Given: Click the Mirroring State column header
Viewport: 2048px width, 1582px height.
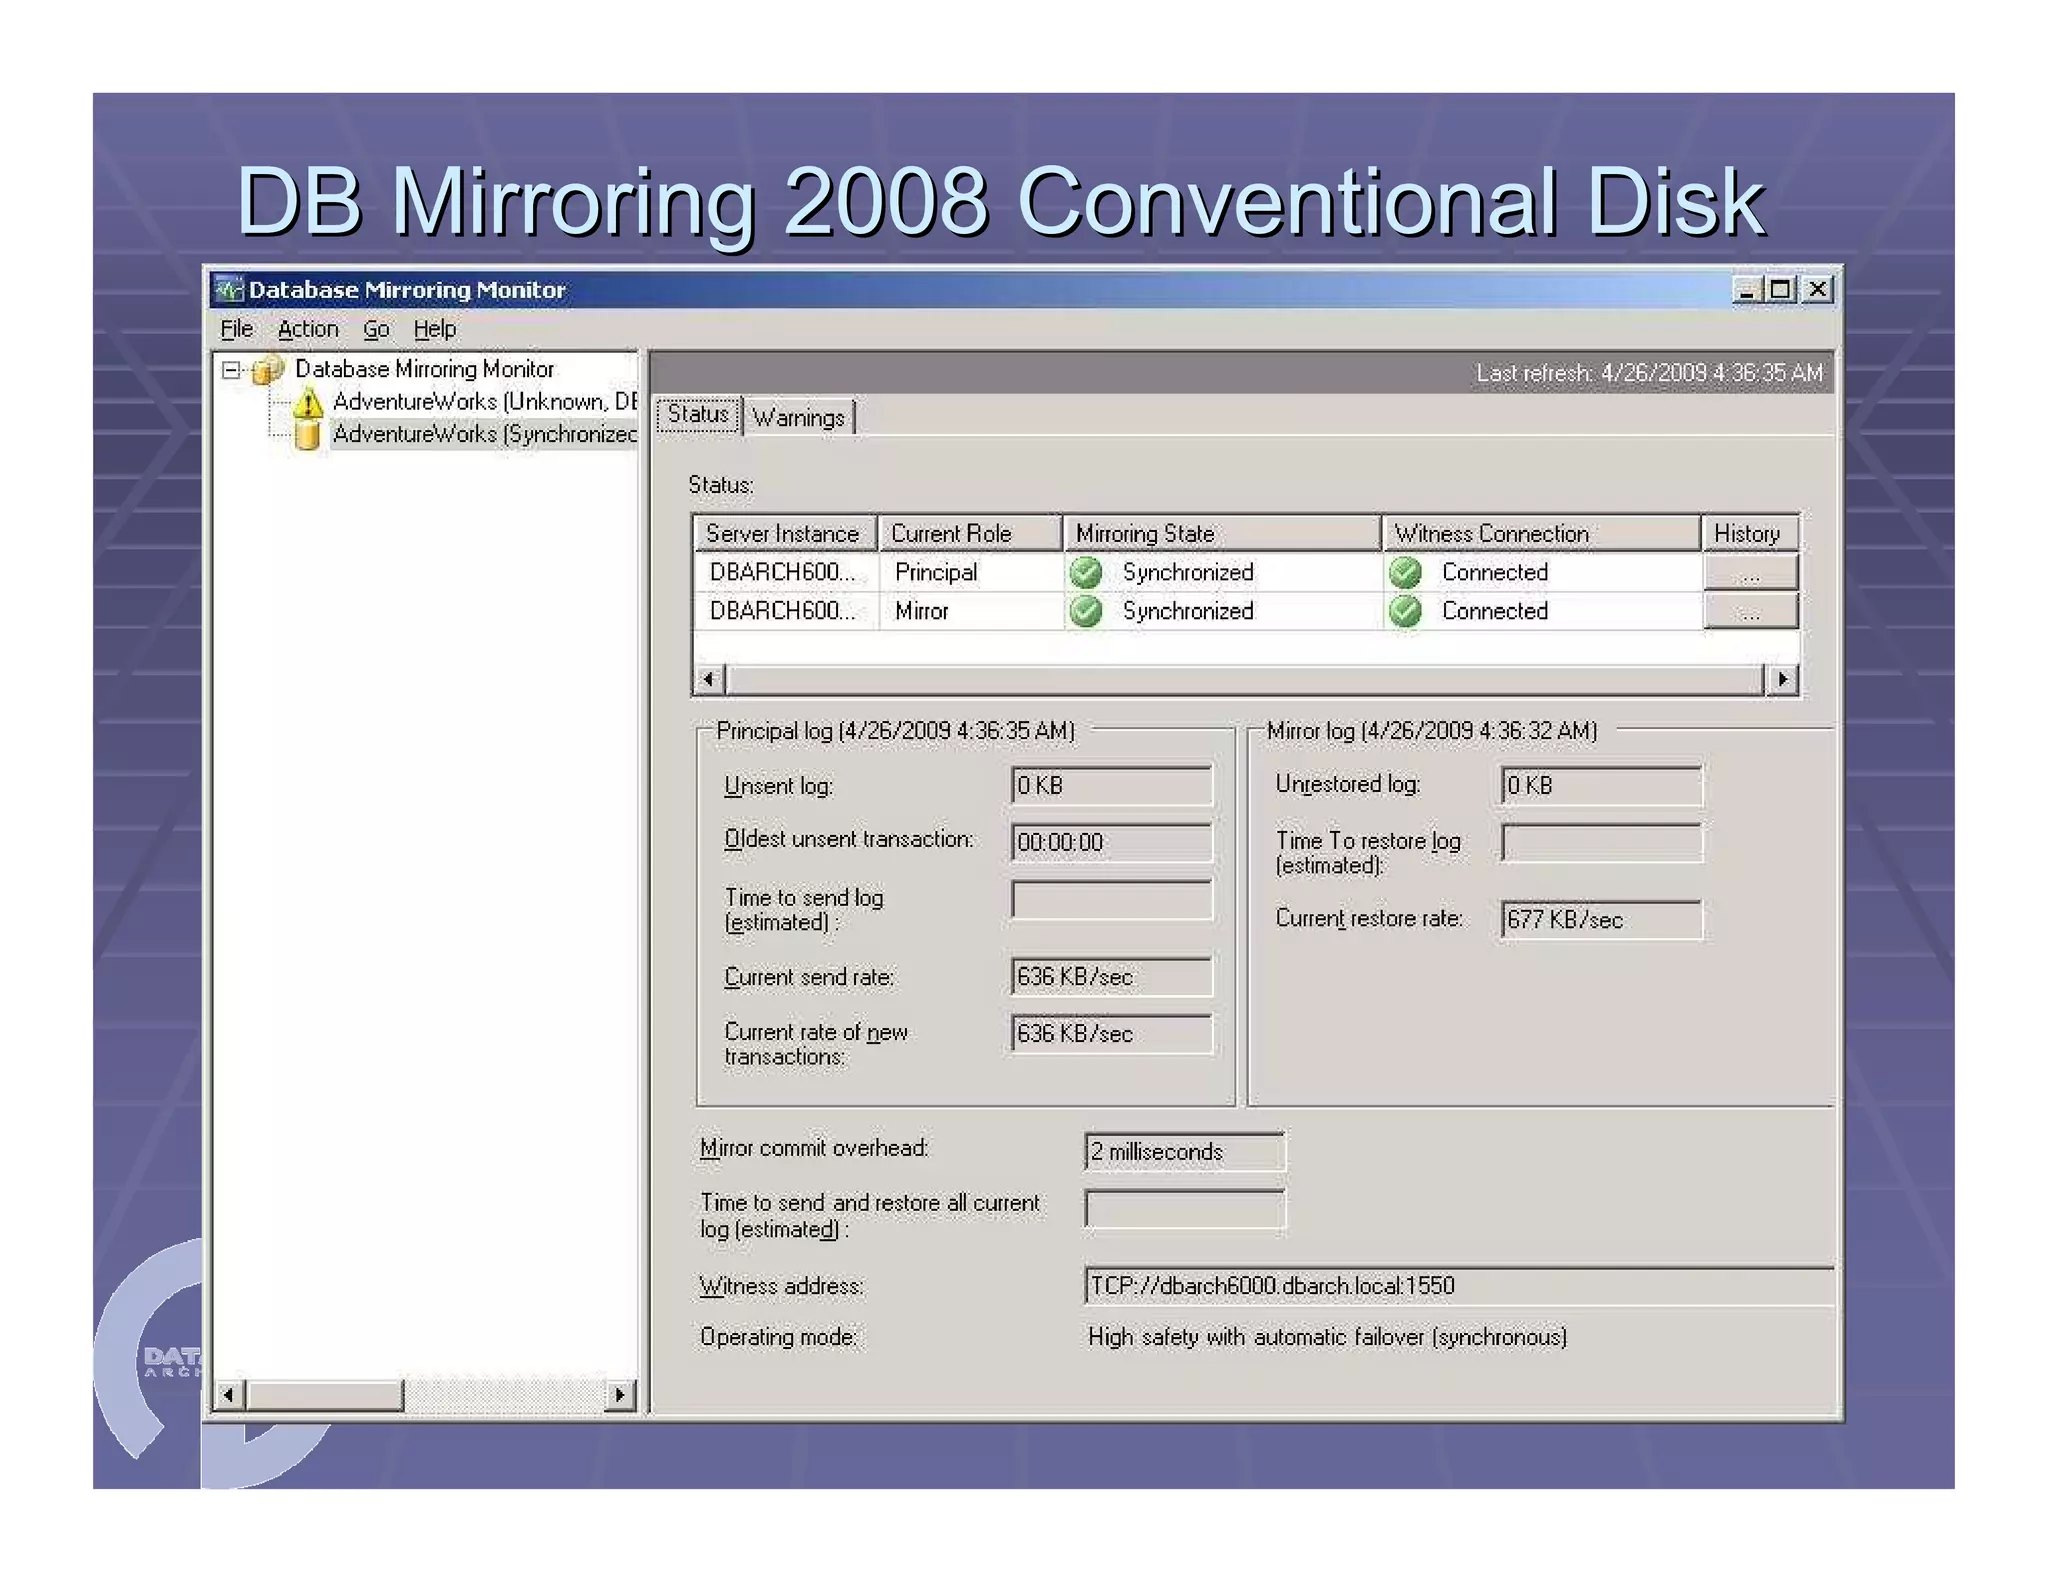Looking at the screenshot, I should (x=1222, y=533).
